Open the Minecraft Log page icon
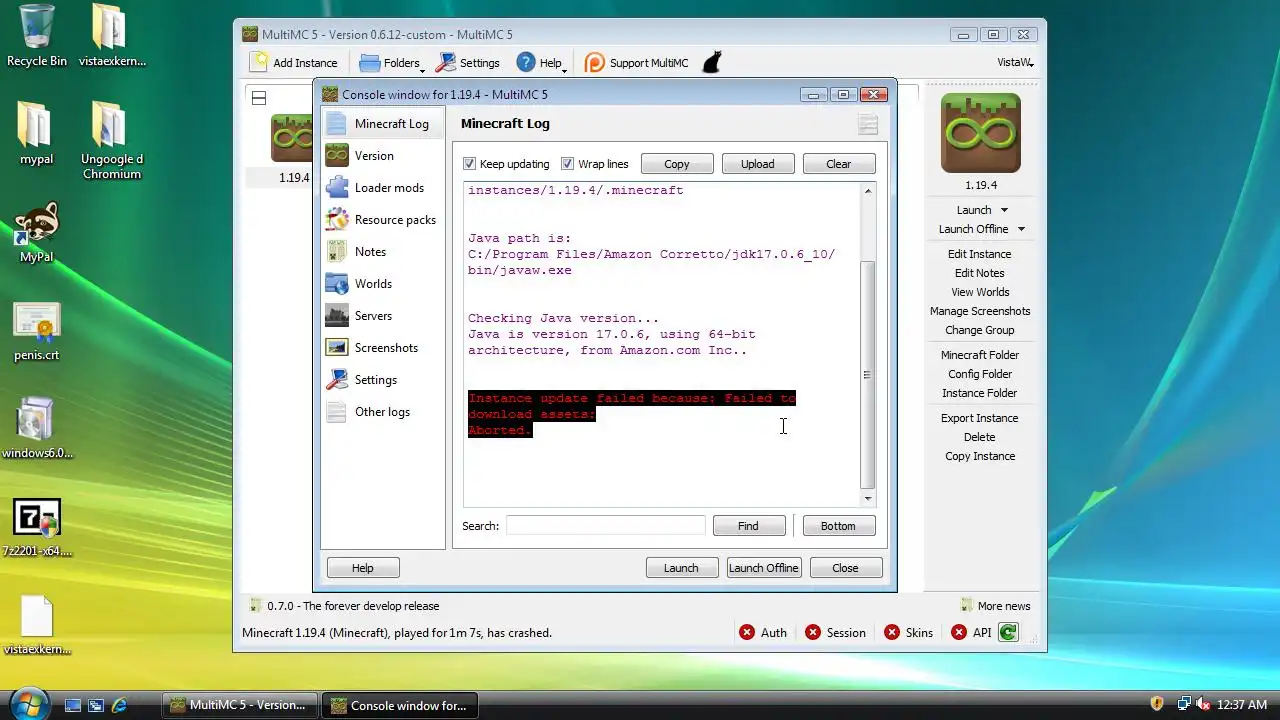The image size is (1280, 720). pyautogui.click(x=337, y=124)
